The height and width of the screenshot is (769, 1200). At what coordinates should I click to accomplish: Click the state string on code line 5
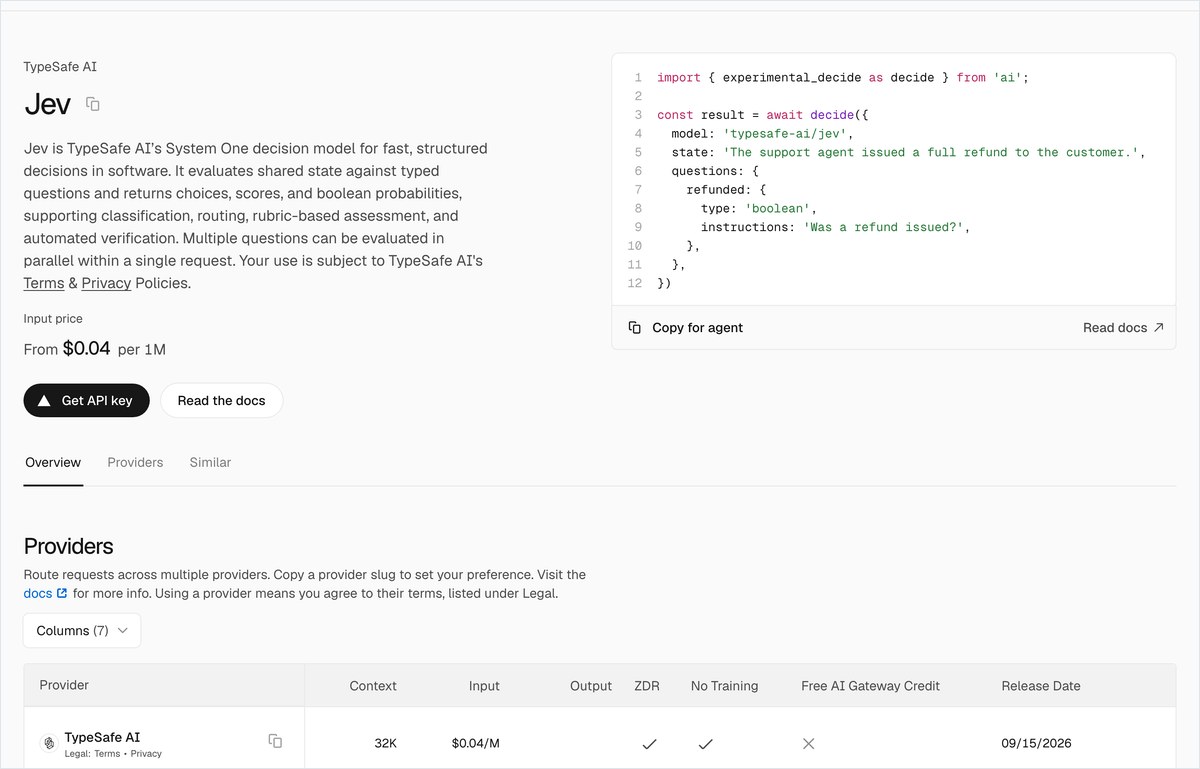(x=931, y=152)
